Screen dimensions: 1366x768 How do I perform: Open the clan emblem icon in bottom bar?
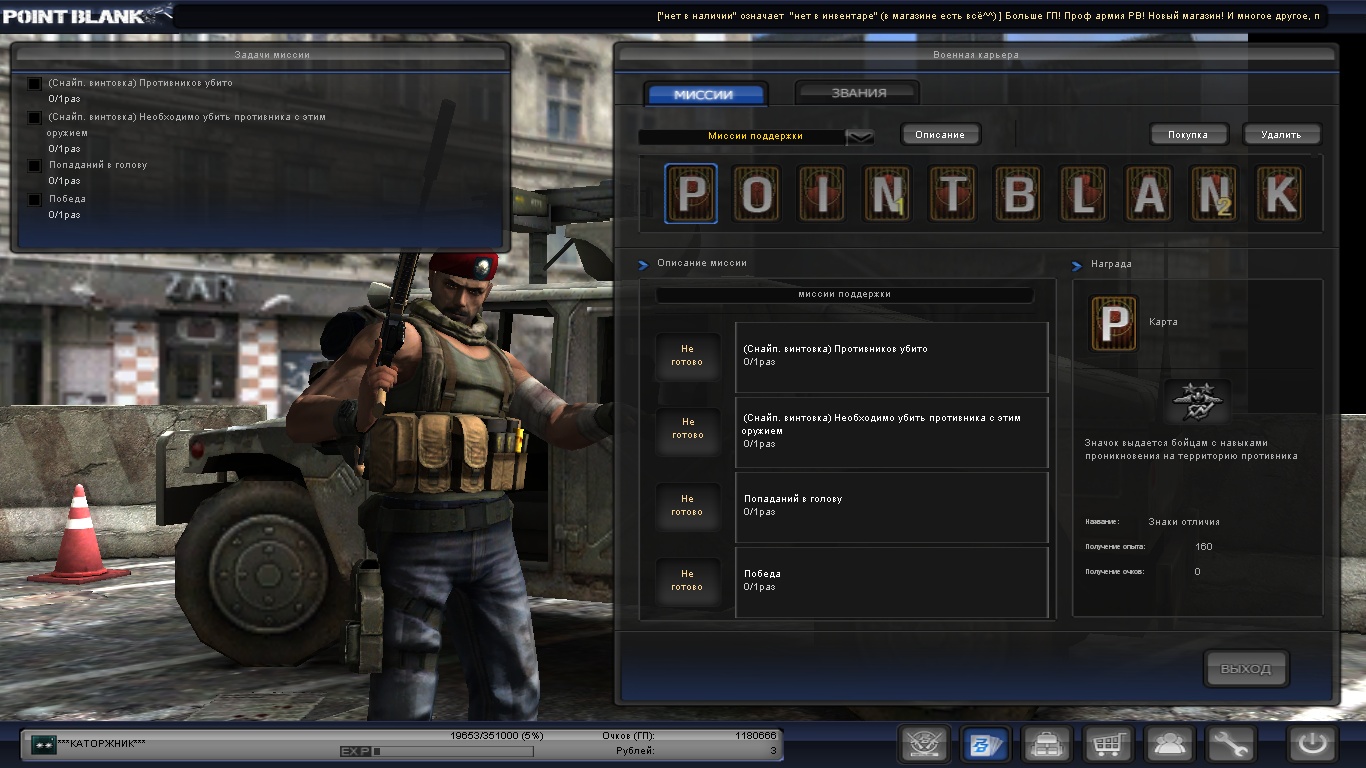924,744
